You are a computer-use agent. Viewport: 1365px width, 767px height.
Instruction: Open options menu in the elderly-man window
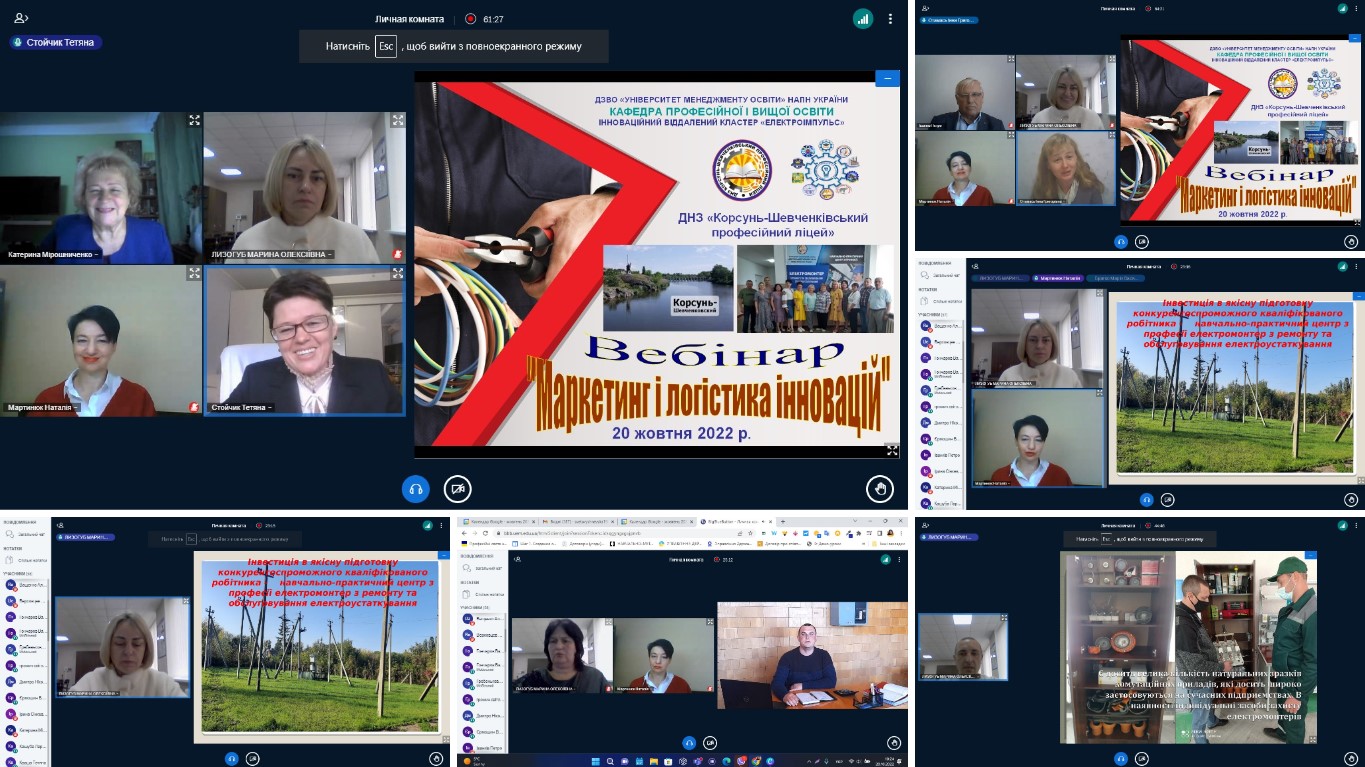pyautogui.click(x=1356, y=8)
